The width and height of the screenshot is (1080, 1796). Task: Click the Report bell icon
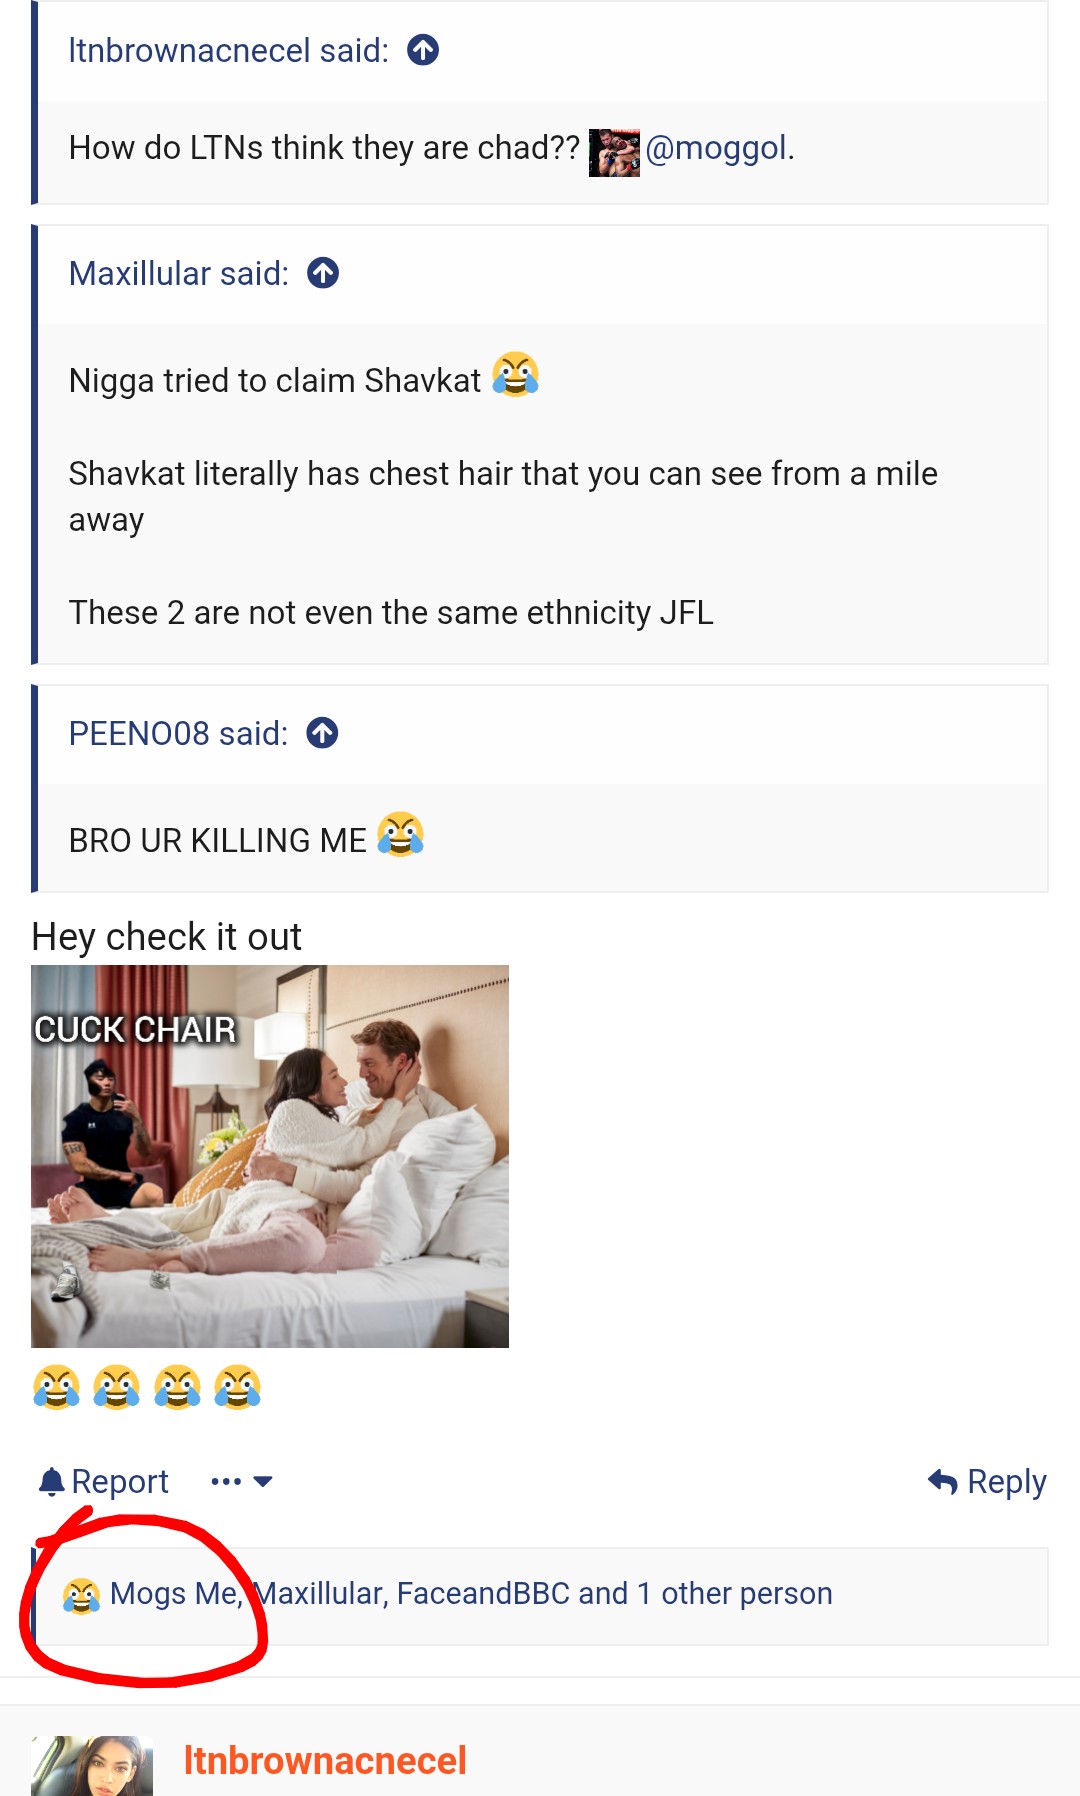coord(51,1481)
